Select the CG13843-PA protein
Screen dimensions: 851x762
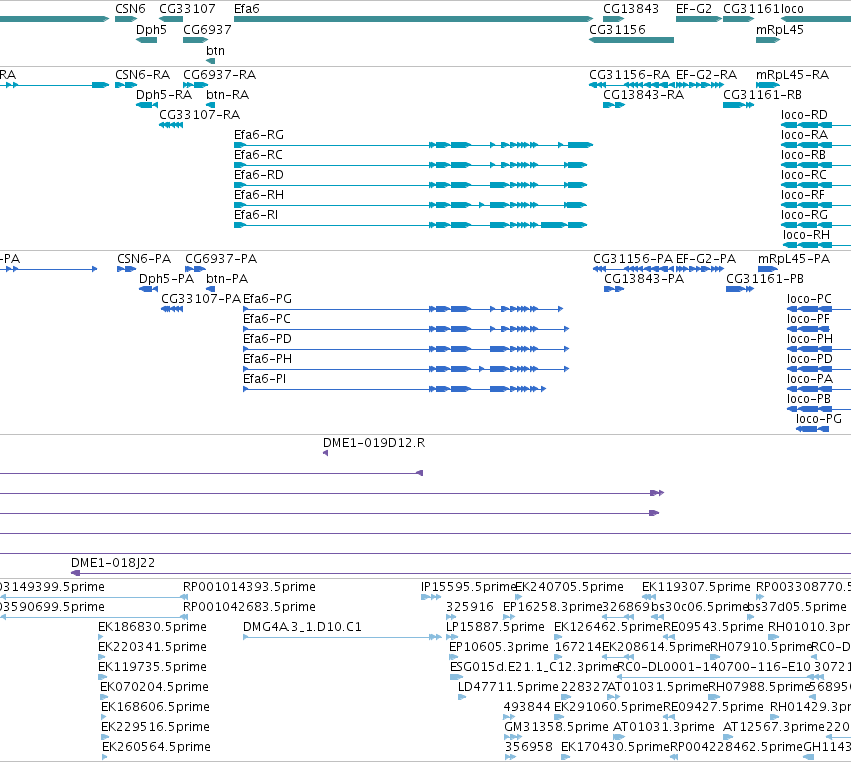[614, 289]
